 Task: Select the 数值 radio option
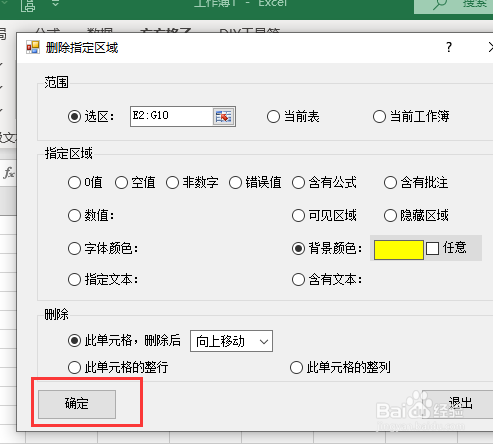click(74, 215)
